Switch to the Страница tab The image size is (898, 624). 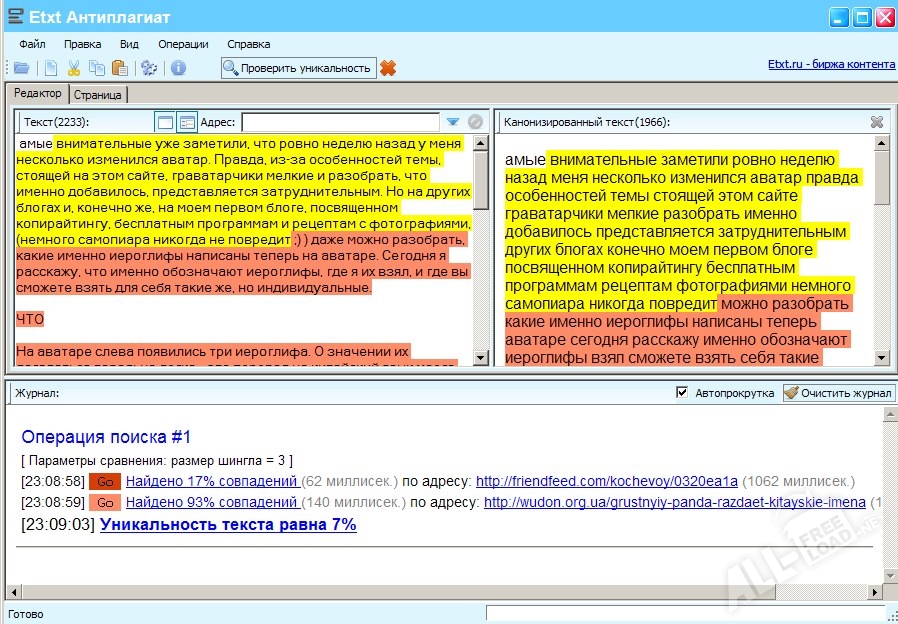coord(97,94)
